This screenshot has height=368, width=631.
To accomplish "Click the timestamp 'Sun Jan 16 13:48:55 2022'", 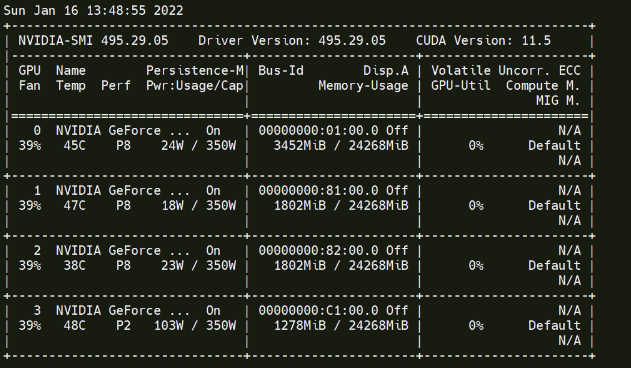I will click(93, 10).
